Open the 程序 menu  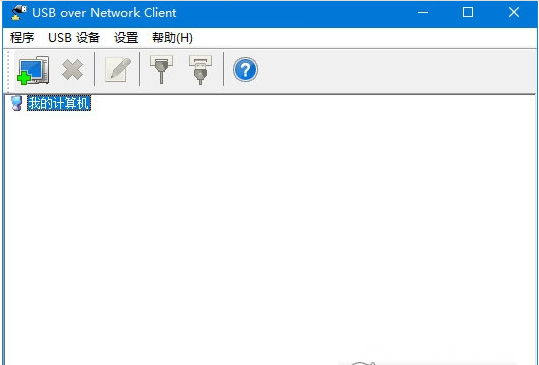point(22,37)
